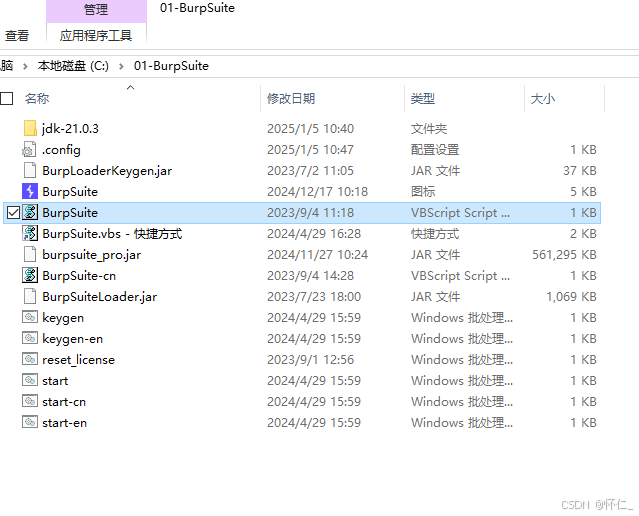Click the .config settings file icon
This screenshot has height=516, width=639.
click(x=29, y=150)
